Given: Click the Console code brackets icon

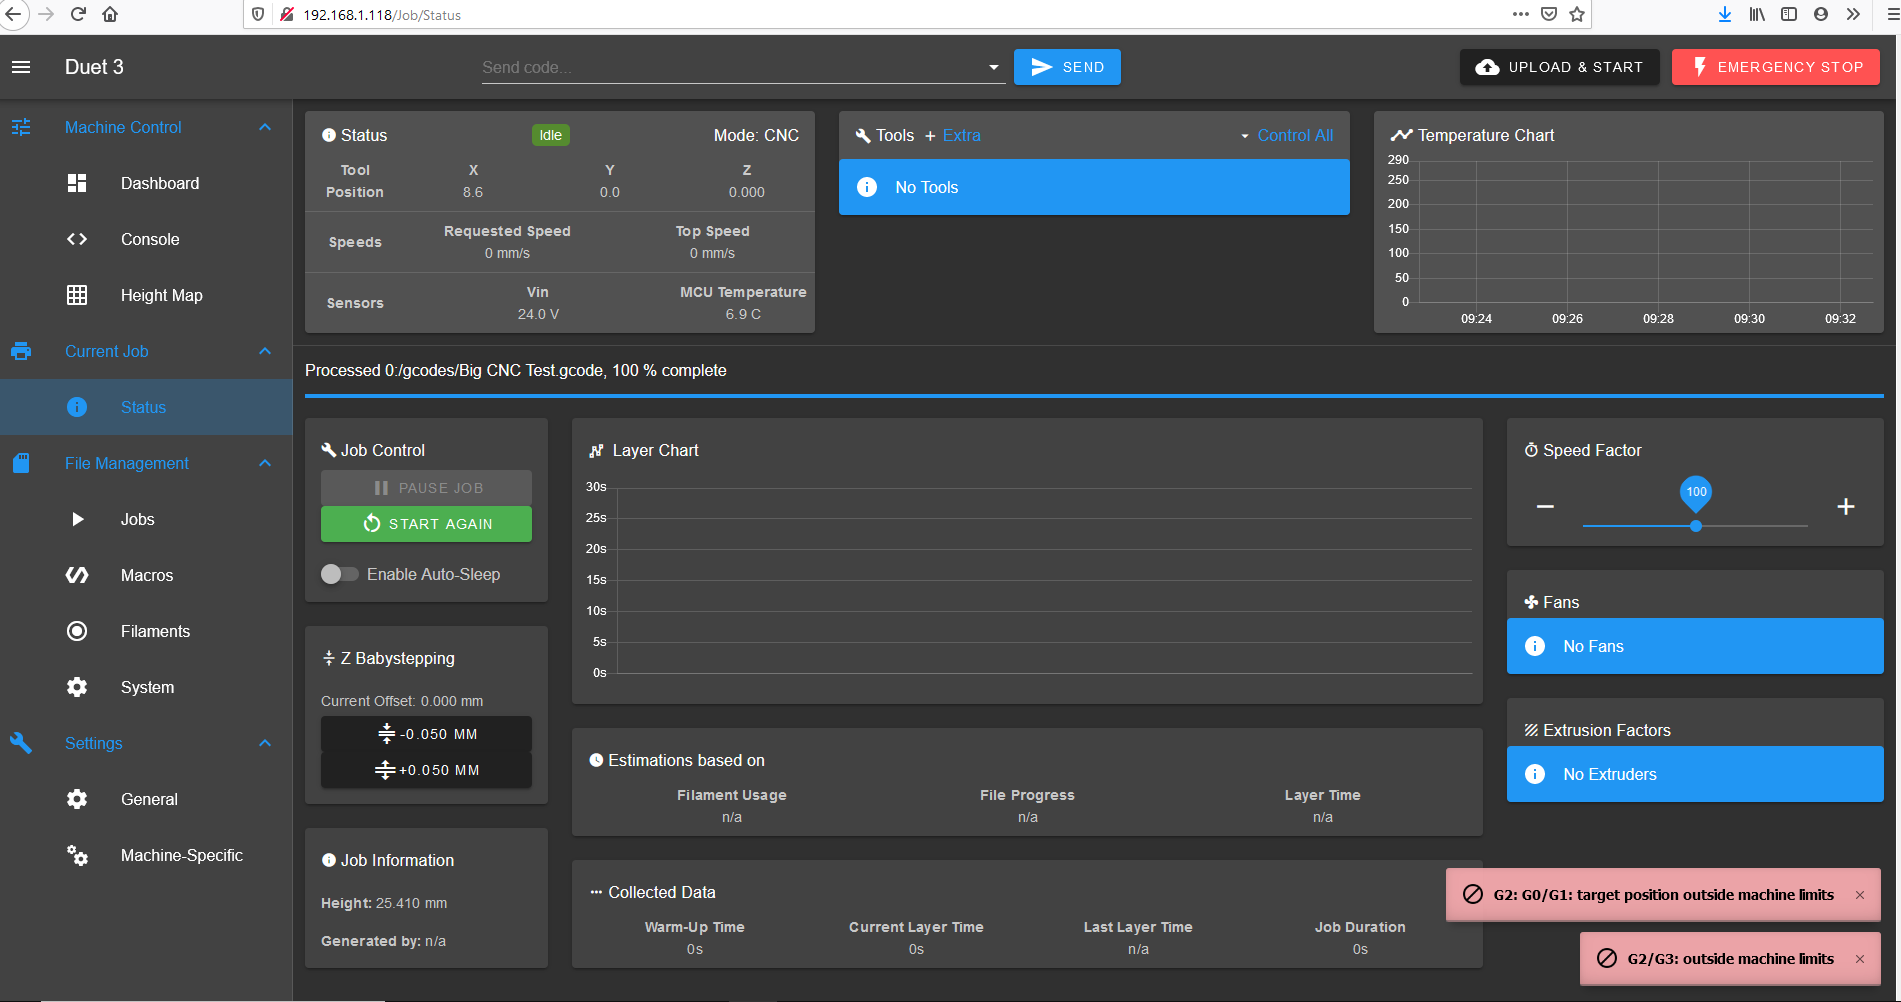Looking at the screenshot, I should pos(77,239).
